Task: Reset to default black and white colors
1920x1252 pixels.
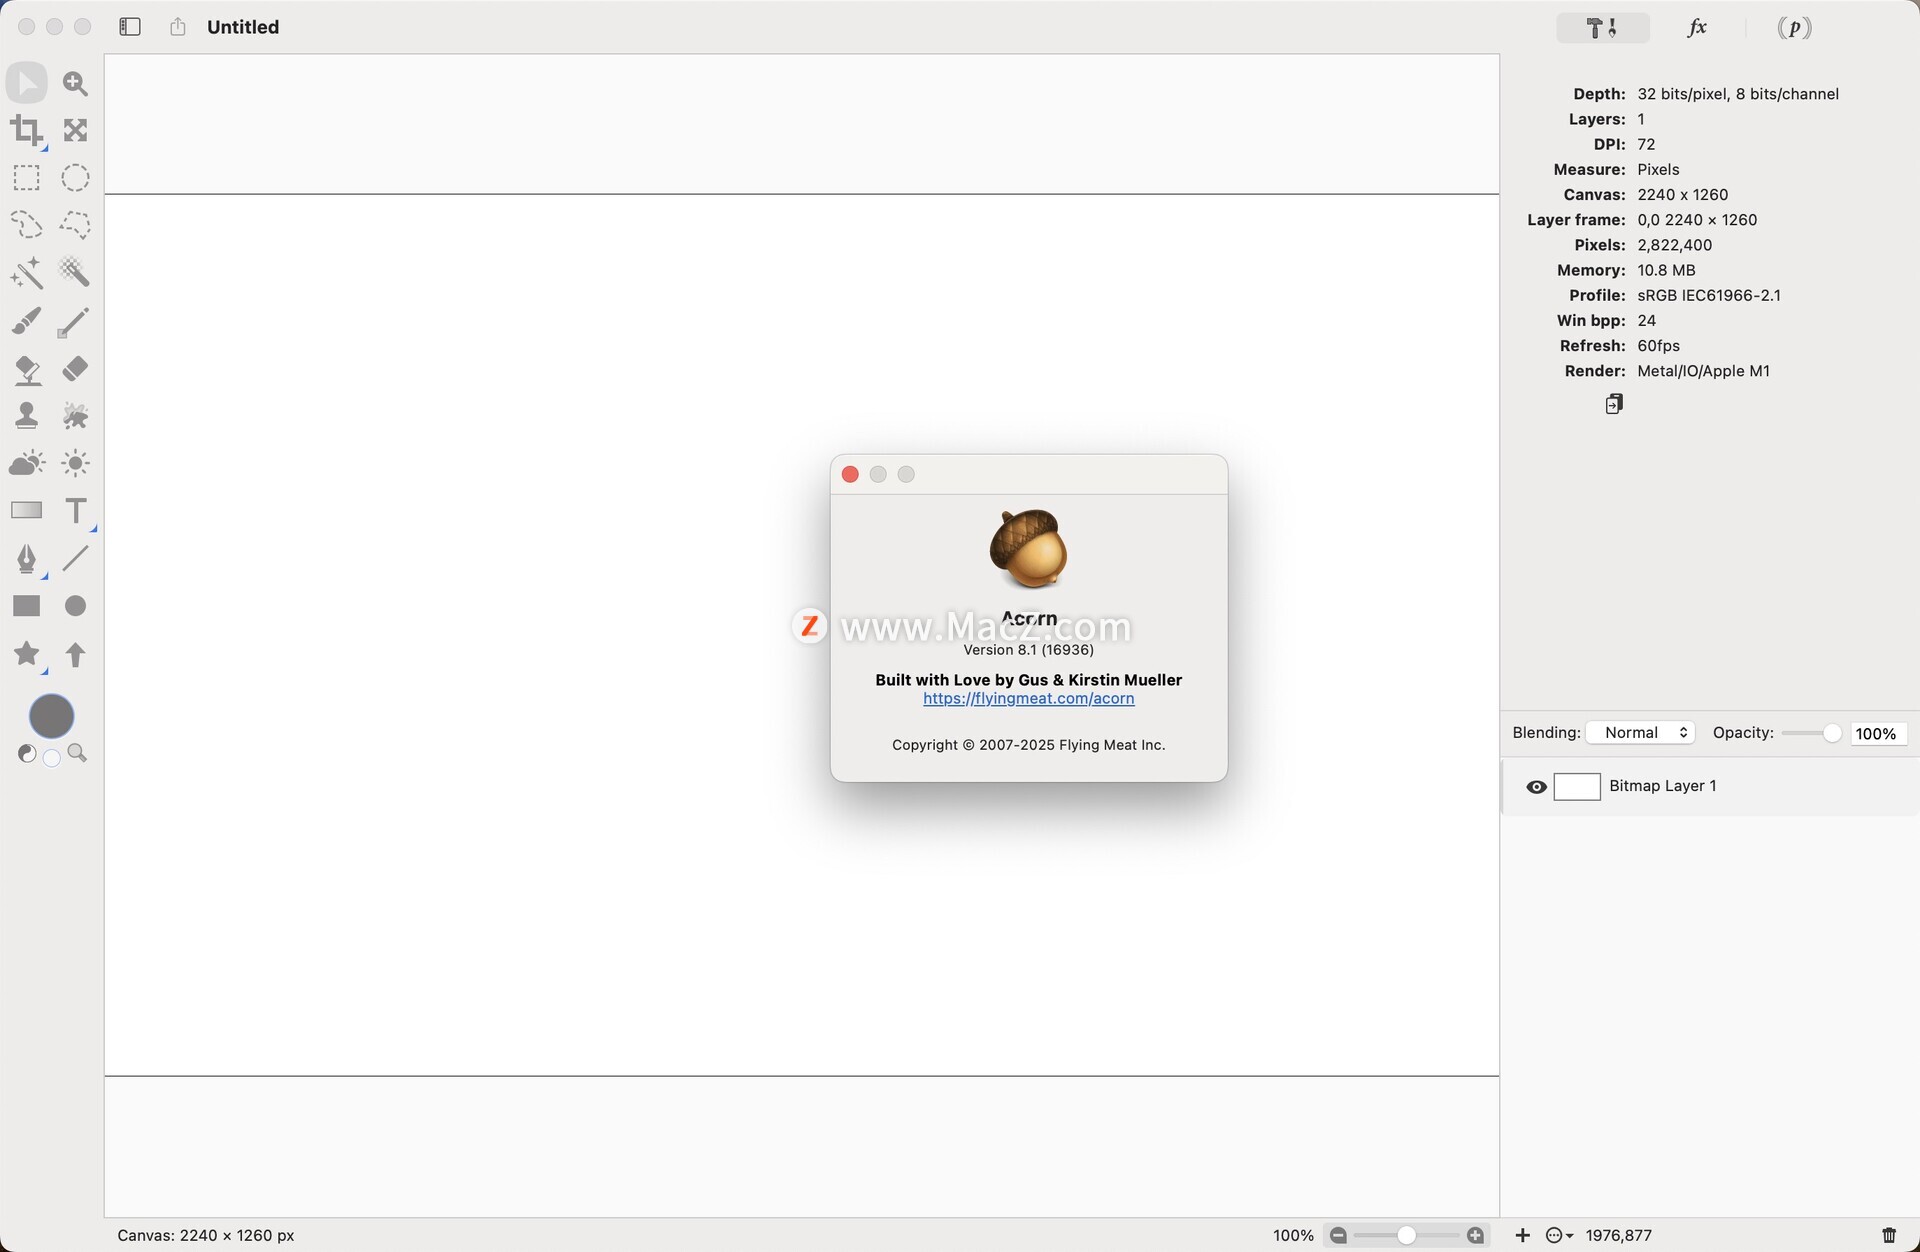Action: coord(27,754)
